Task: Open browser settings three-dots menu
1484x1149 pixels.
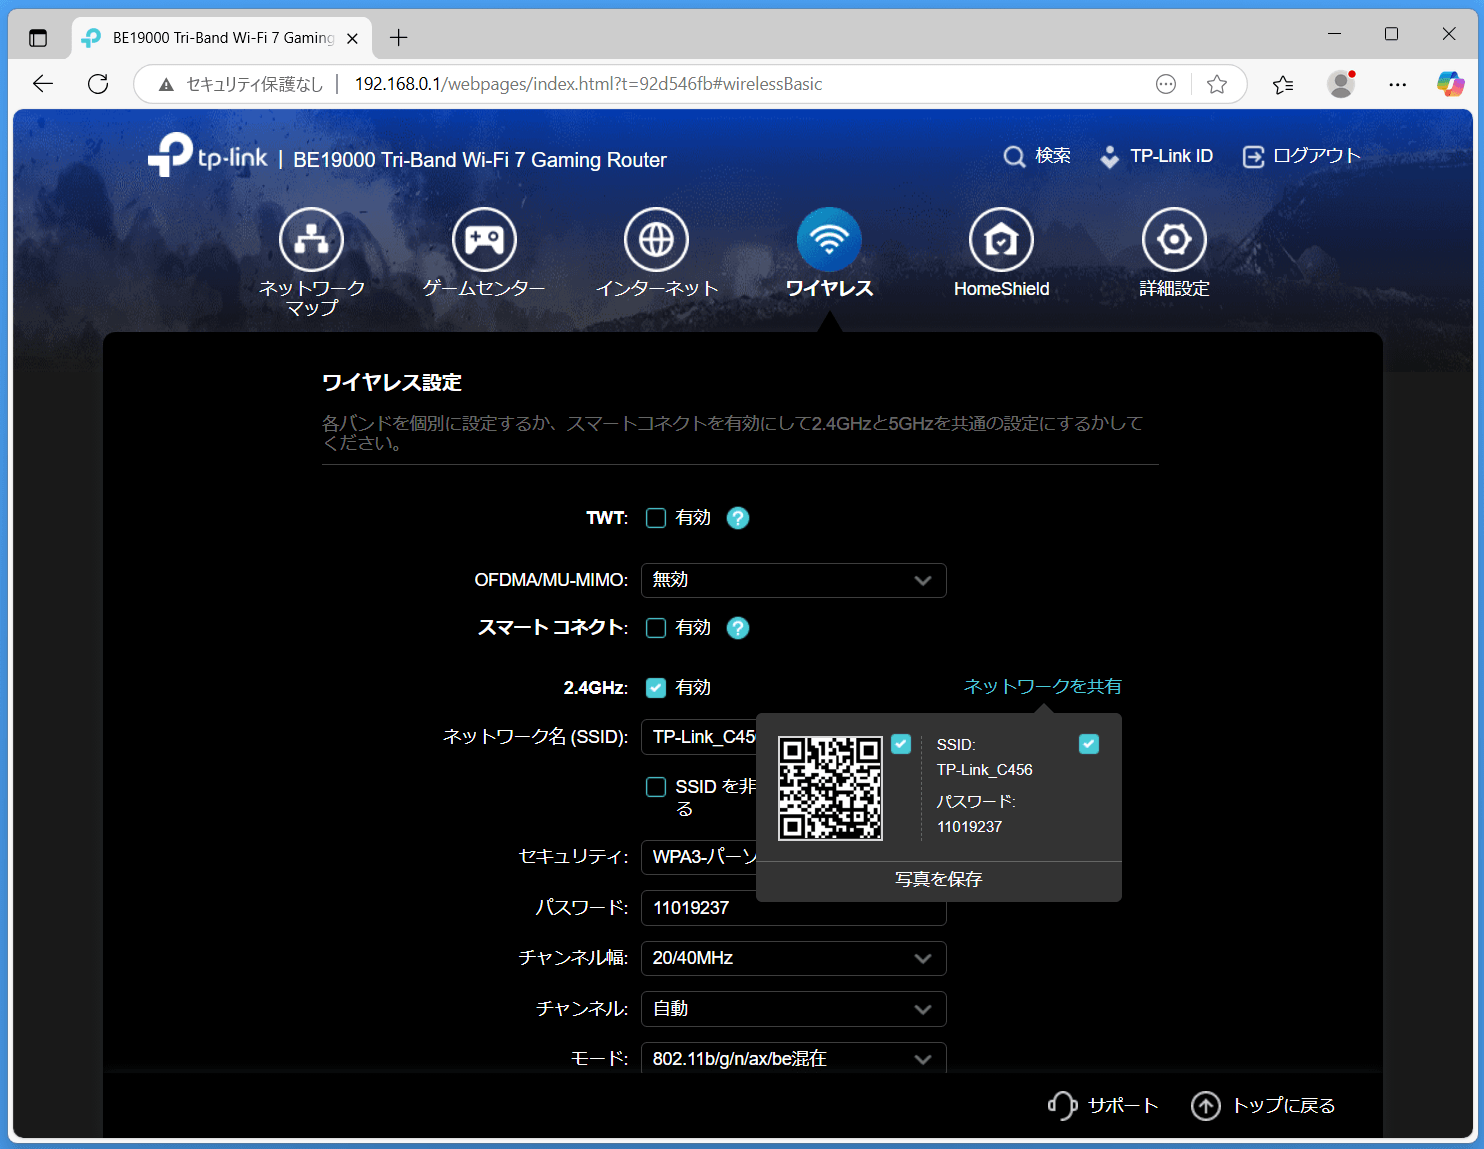Action: 1398,84
